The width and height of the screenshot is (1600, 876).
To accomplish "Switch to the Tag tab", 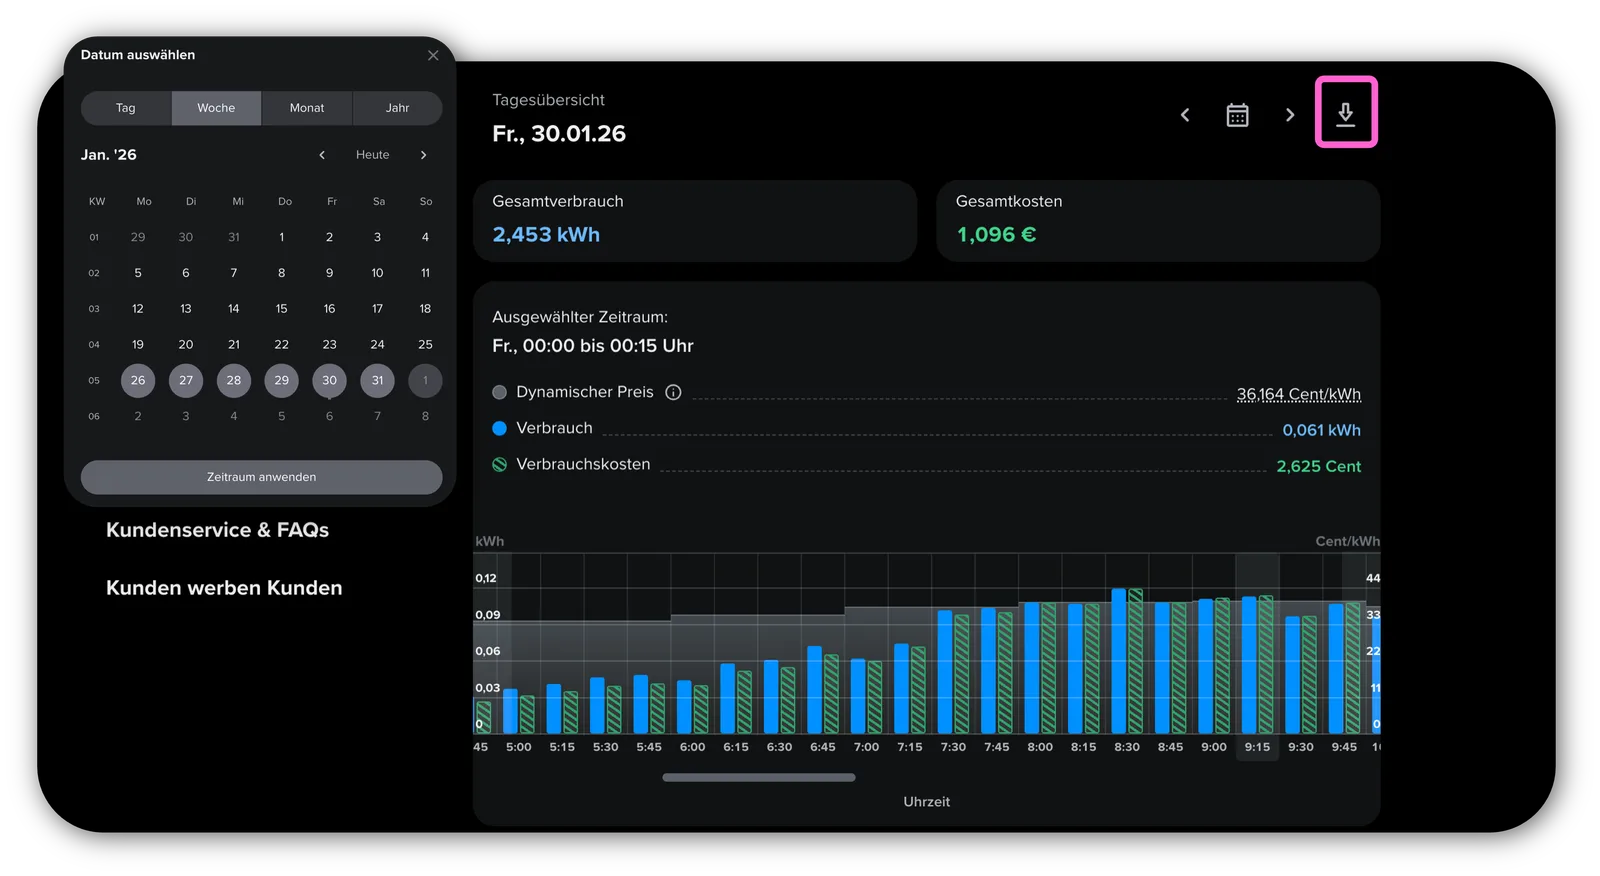I will (126, 108).
